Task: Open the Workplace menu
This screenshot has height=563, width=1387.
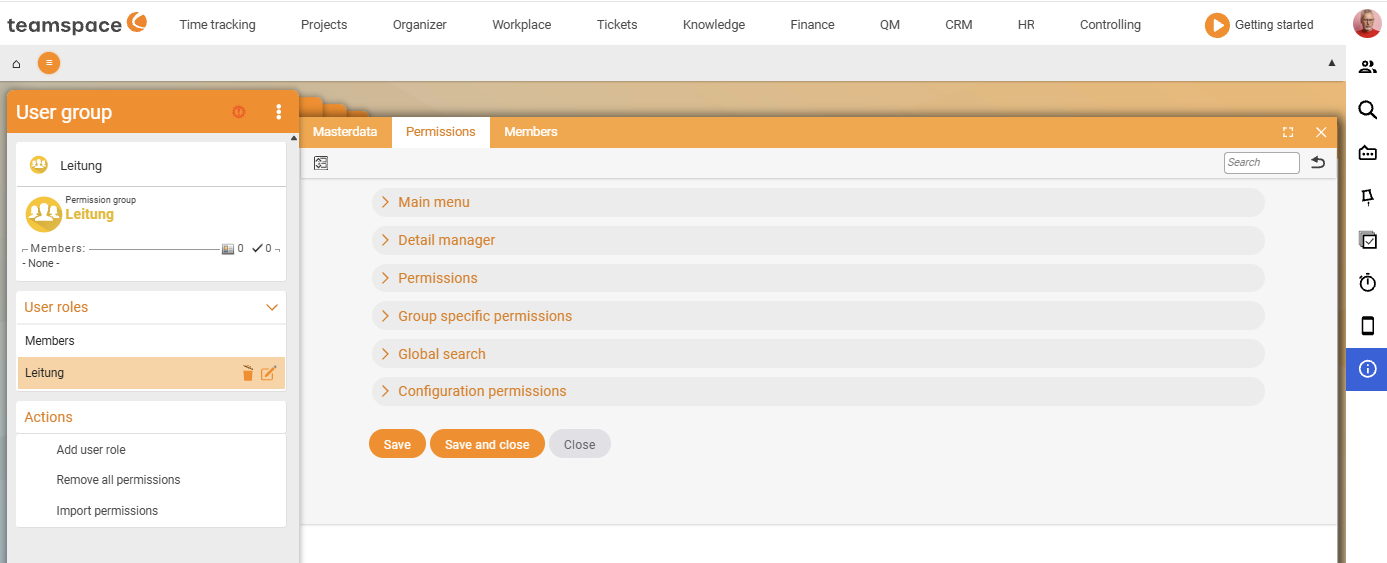Action: [522, 25]
